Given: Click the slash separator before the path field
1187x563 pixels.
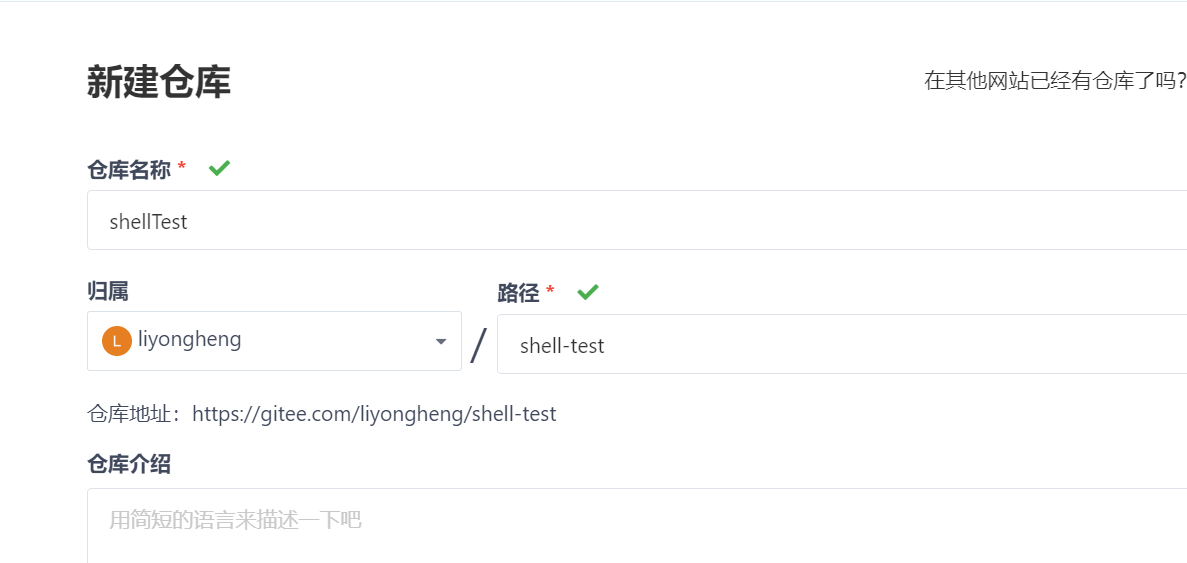Looking at the screenshot, I should [479, 345].
